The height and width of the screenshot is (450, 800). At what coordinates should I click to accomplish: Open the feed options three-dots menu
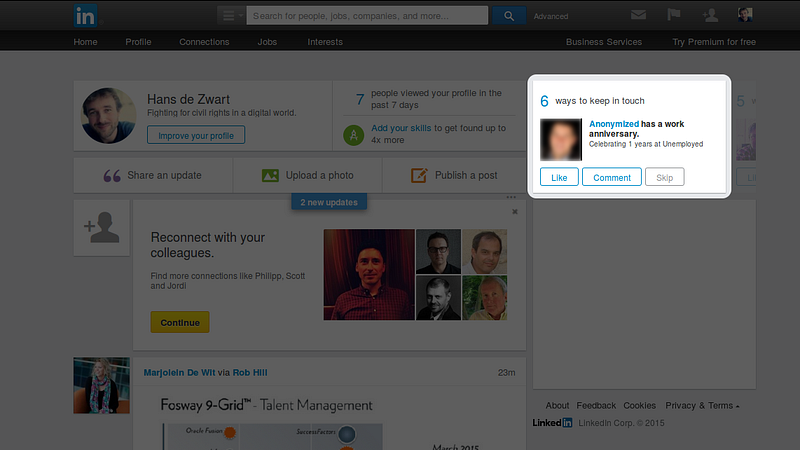(x=511, y=197)
